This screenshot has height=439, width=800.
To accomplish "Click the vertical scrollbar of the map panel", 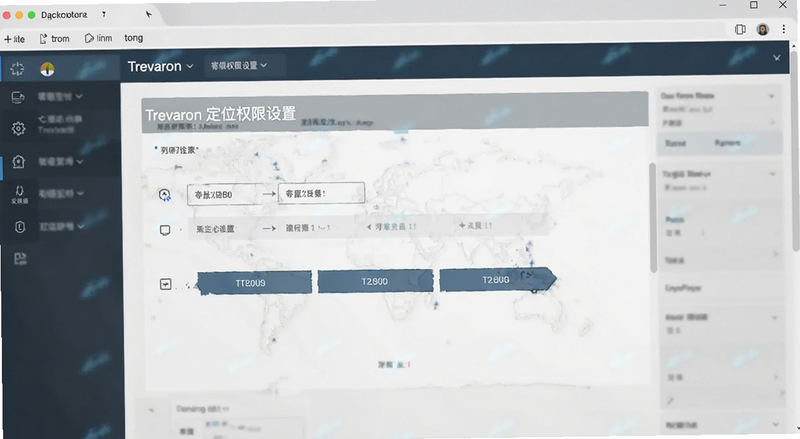I will (x=652, y=218).
